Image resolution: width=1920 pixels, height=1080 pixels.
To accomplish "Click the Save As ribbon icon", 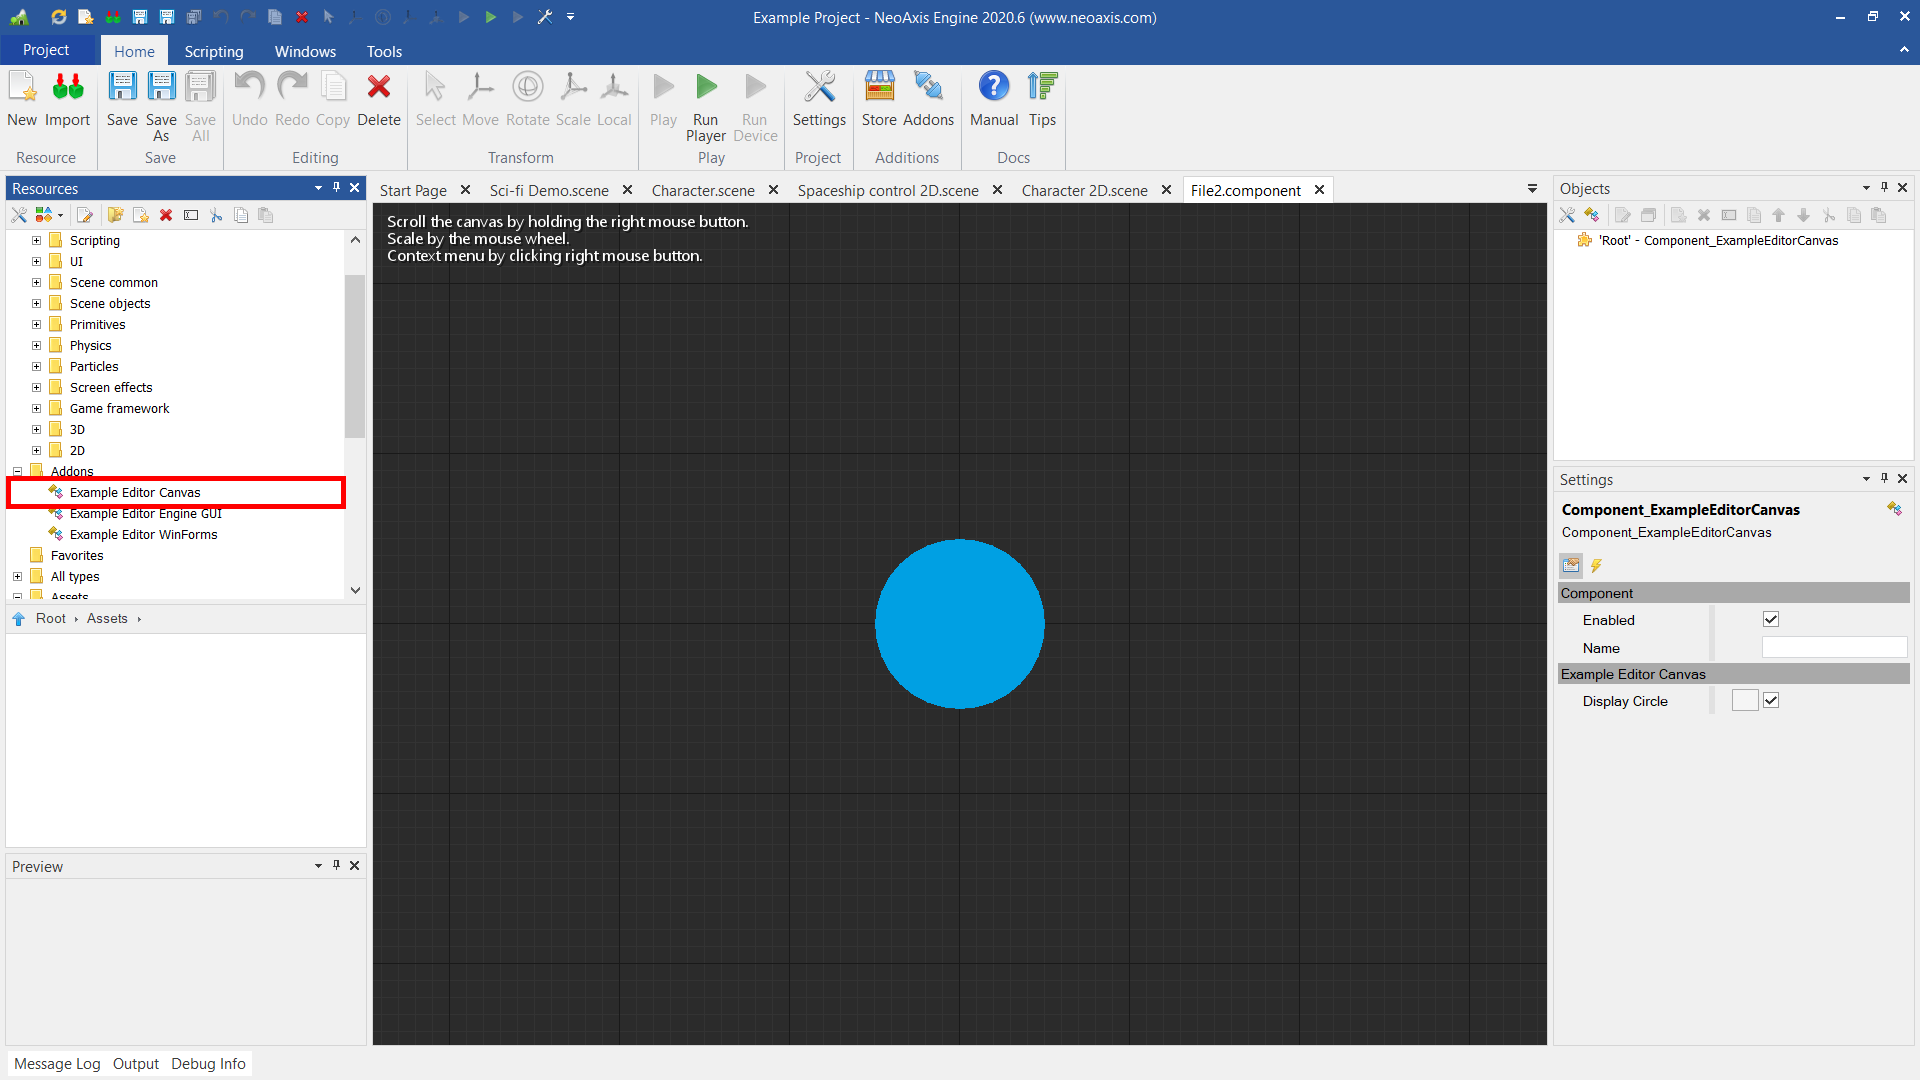I will (x=161, y=88).
